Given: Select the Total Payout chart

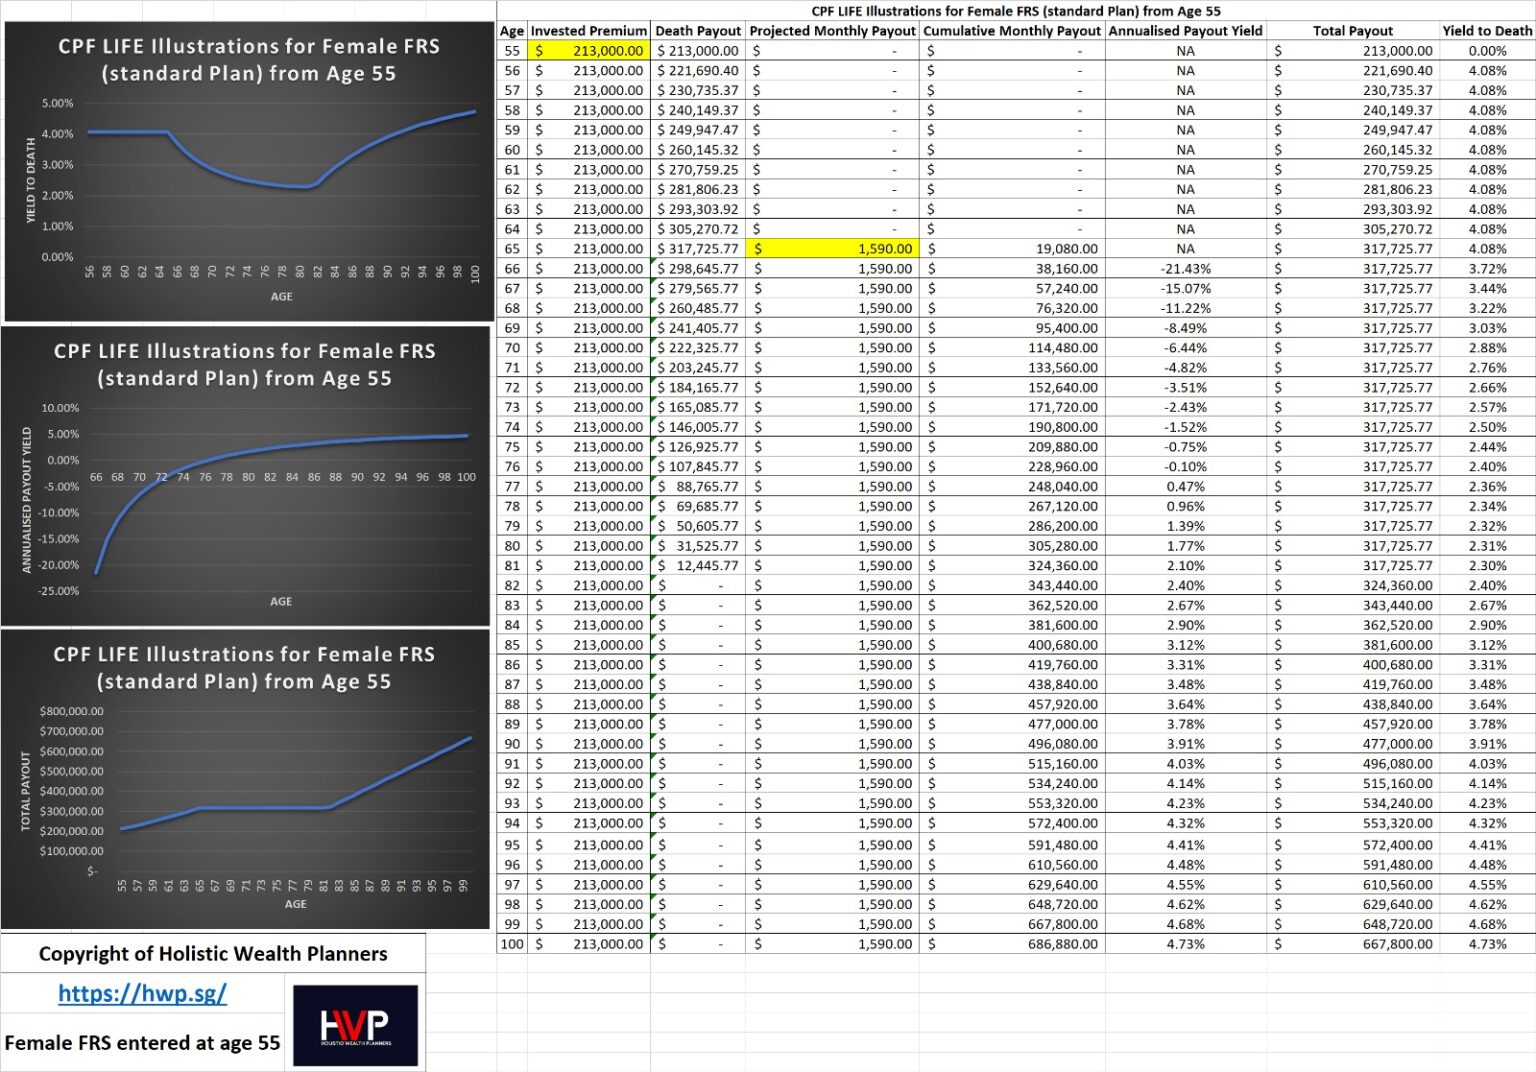Looking at the screenshot, I should pos(246,780).
